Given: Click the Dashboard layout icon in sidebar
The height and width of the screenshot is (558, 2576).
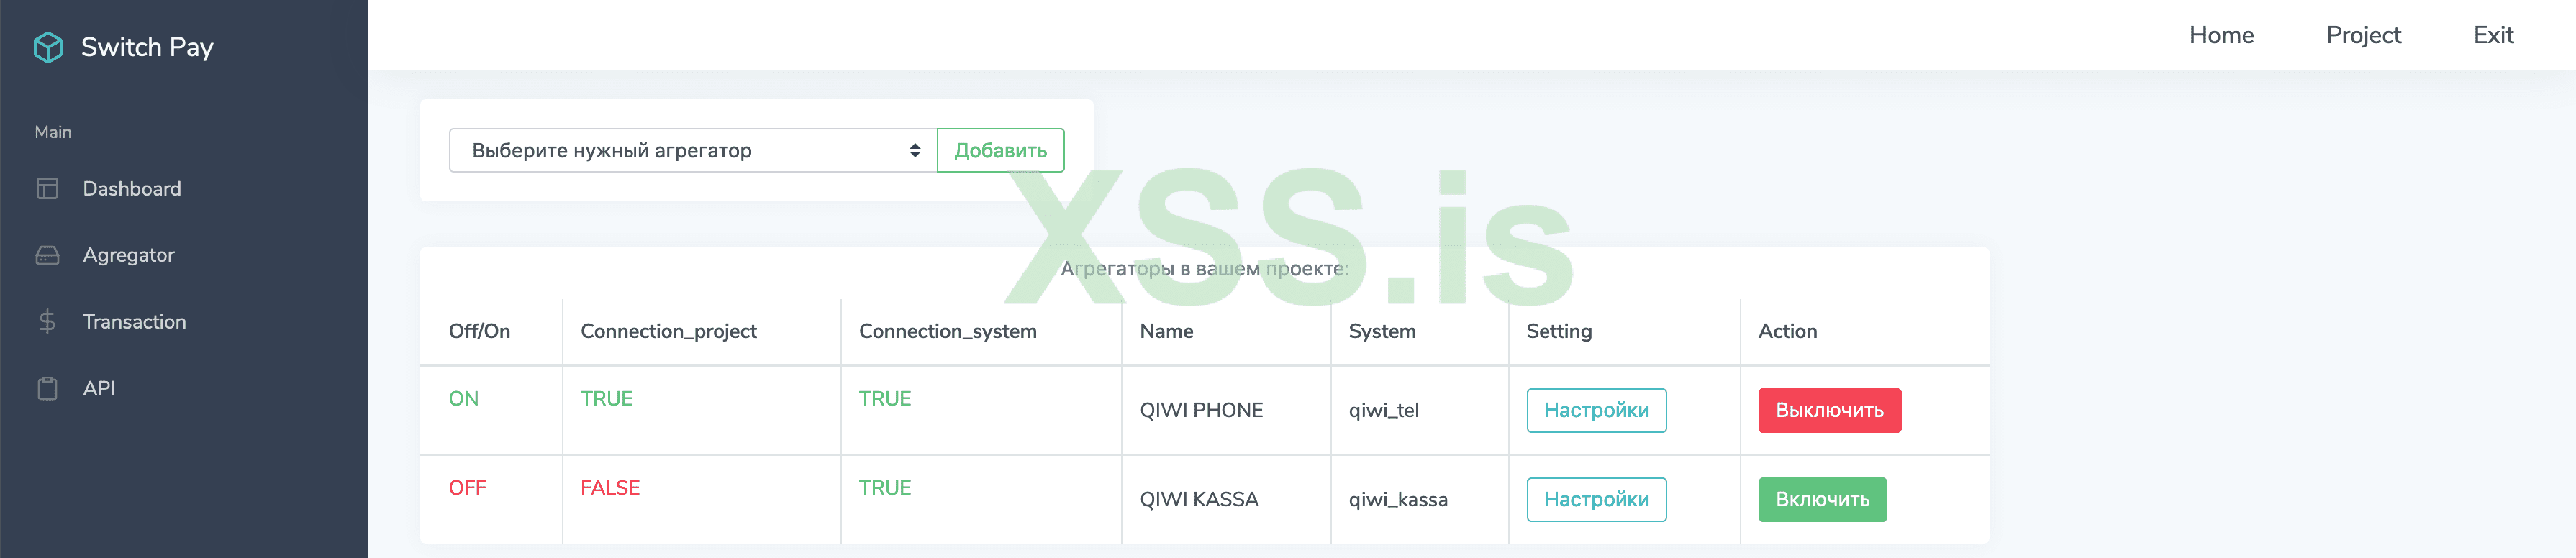Looking at the screenshot, I should click(47, 189).
